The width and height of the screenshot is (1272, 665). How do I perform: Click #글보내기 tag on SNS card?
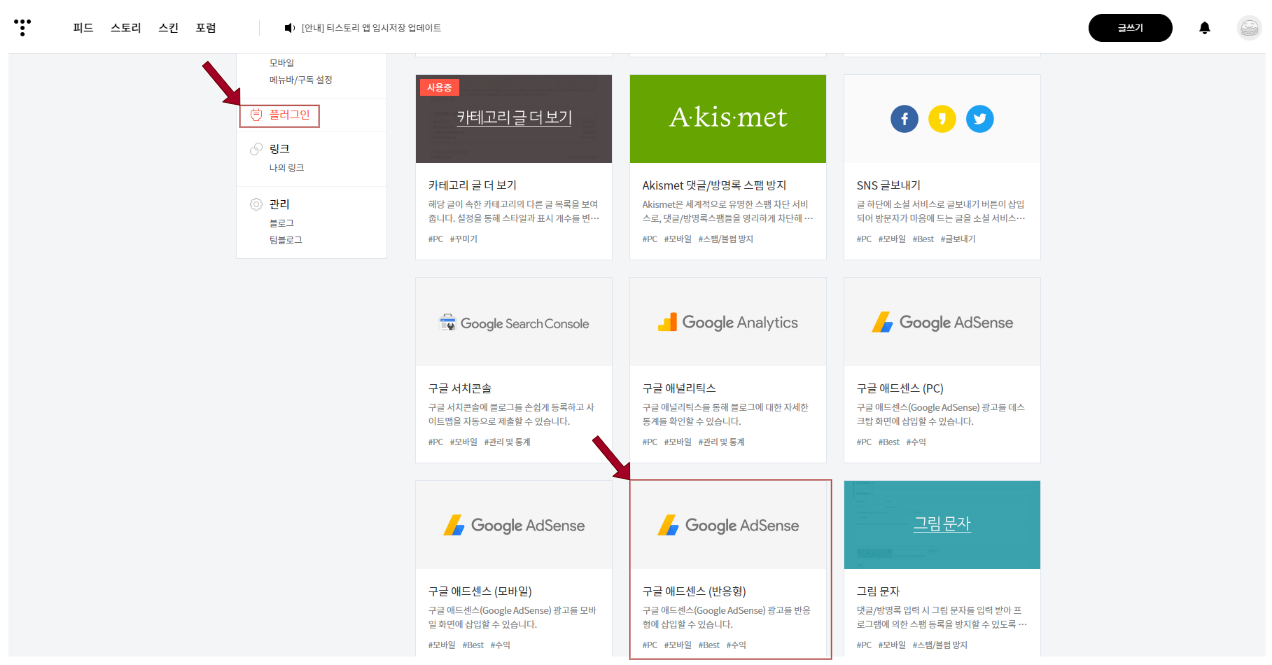958,239
